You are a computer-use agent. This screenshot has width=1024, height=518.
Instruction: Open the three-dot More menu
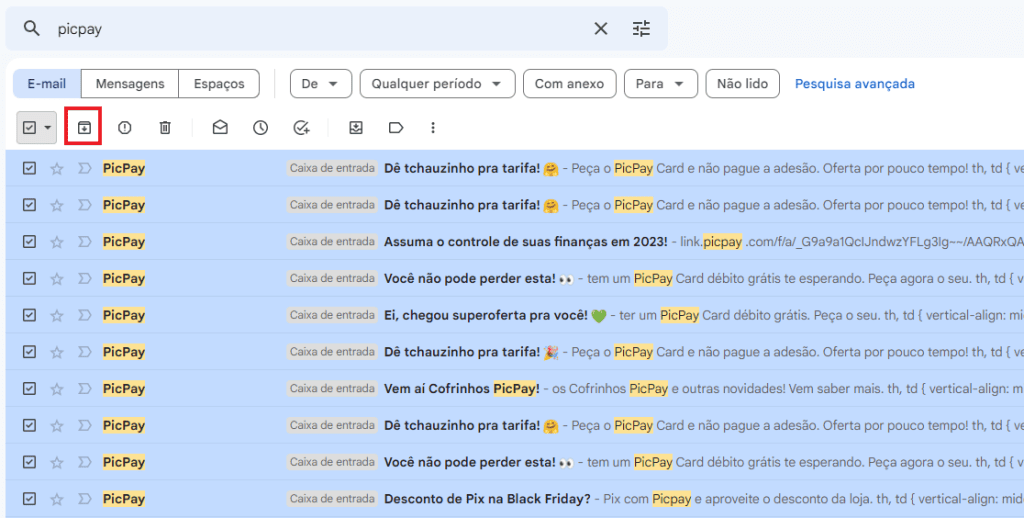pos(433,128)
